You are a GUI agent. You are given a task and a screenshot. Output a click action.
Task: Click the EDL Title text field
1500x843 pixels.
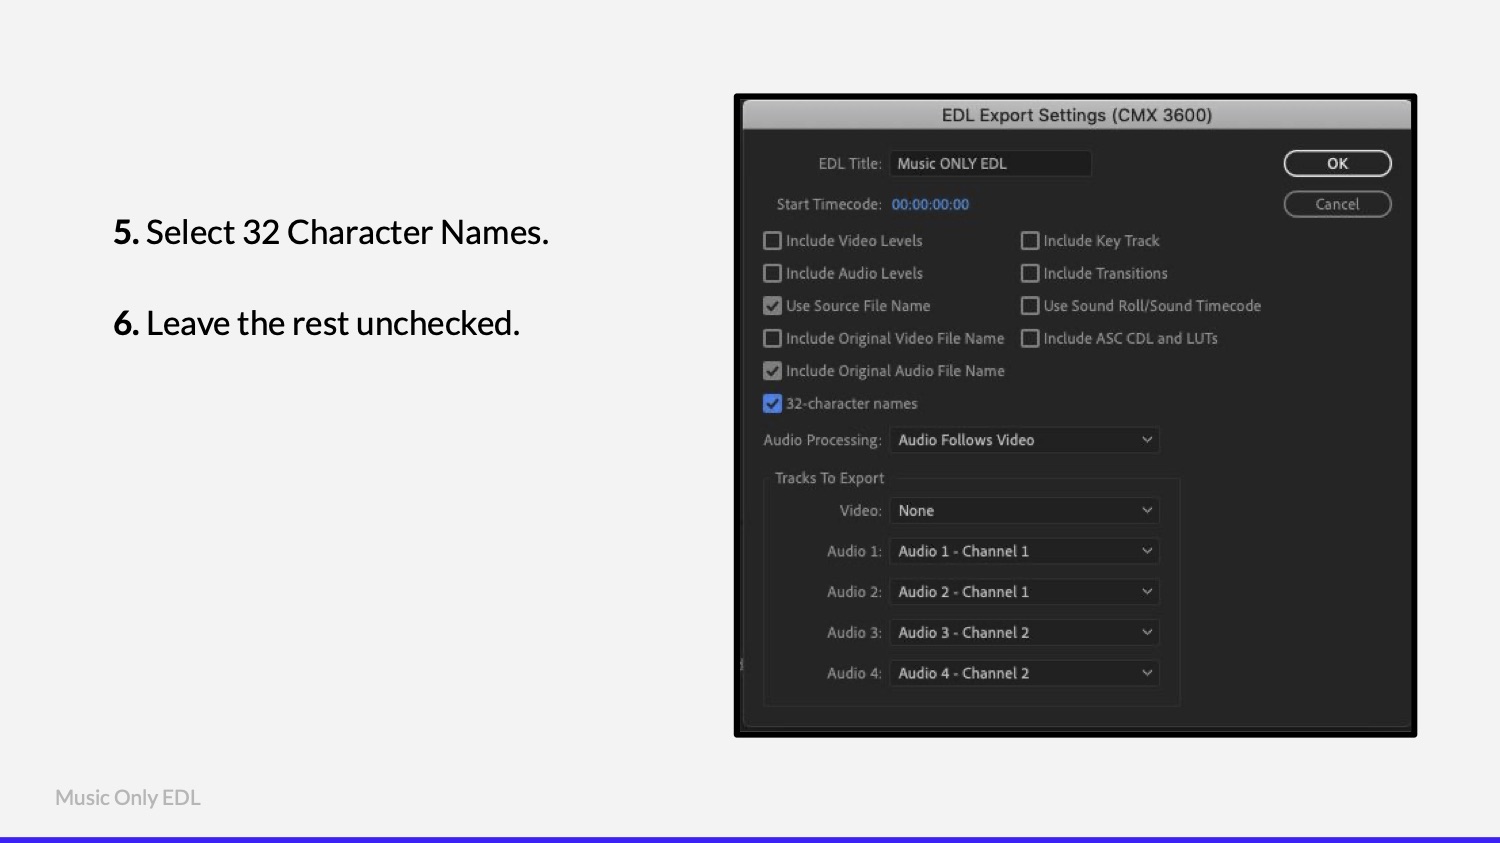pyautogui.click(x=991, y=163)
